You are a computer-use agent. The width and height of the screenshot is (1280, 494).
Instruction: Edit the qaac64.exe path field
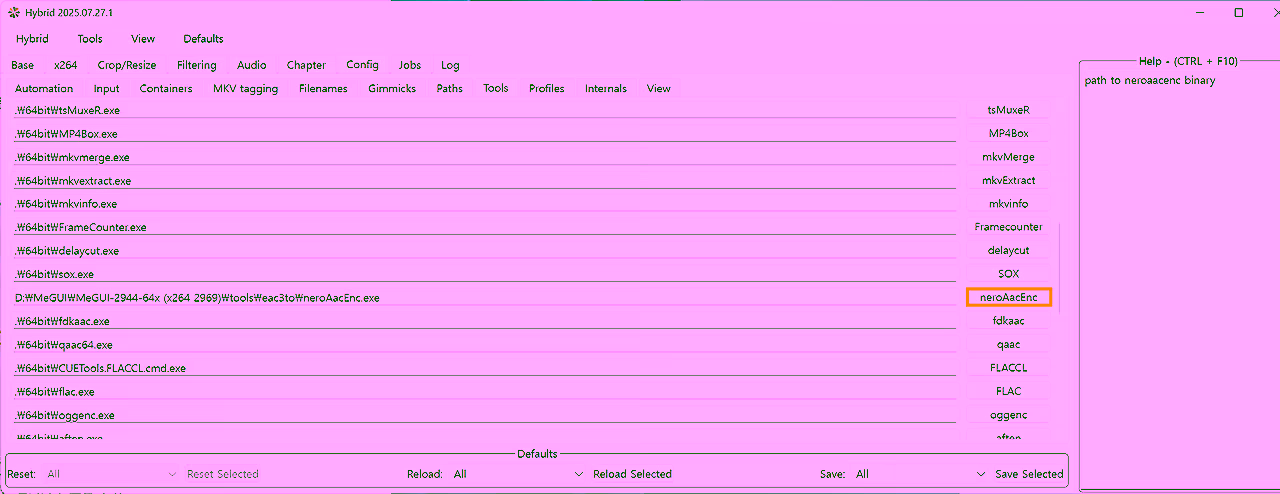tap(484, 345)
